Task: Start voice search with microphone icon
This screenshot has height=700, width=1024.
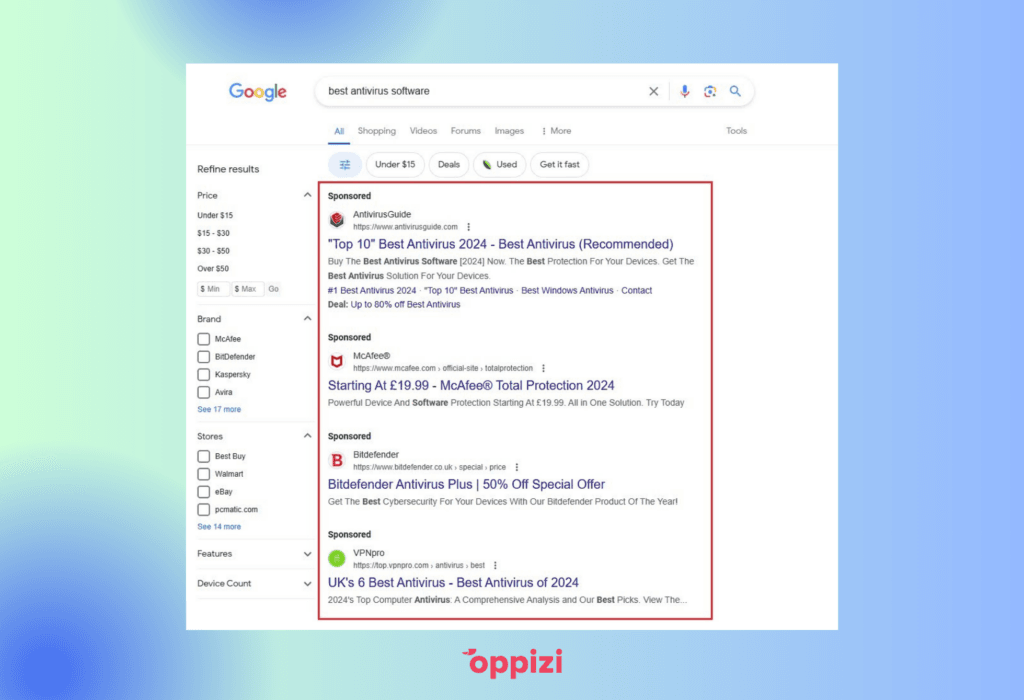Action: point(684,91)
